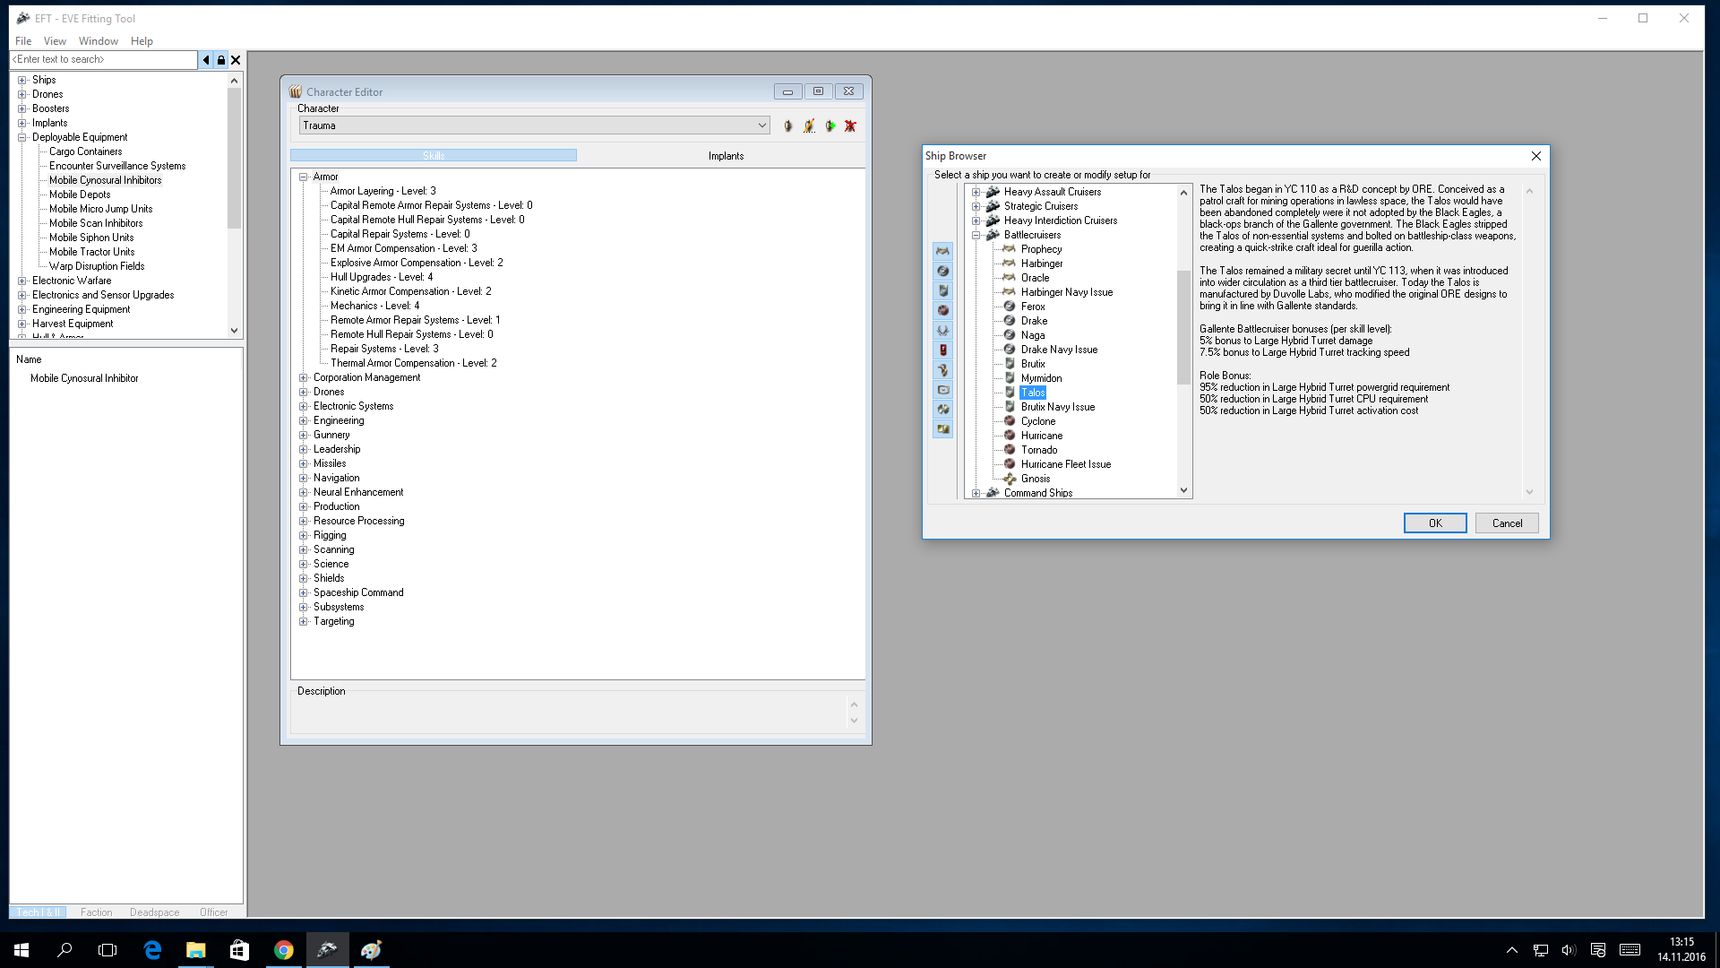
Task: Click the first (brown) character icon after the Trauma dropdown
Action: [788, 126]
